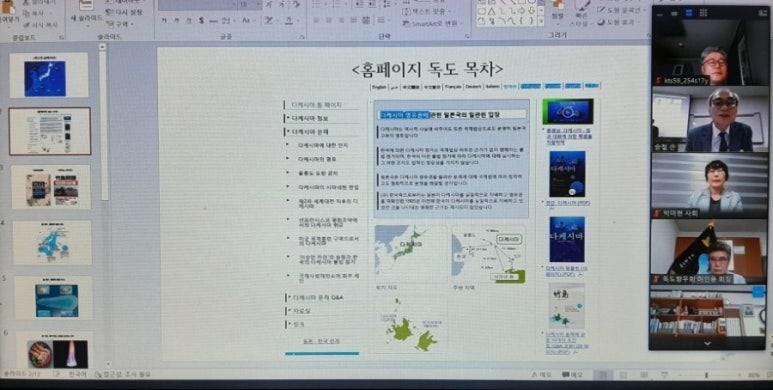Align text left in paragraph group

point(316,21)
